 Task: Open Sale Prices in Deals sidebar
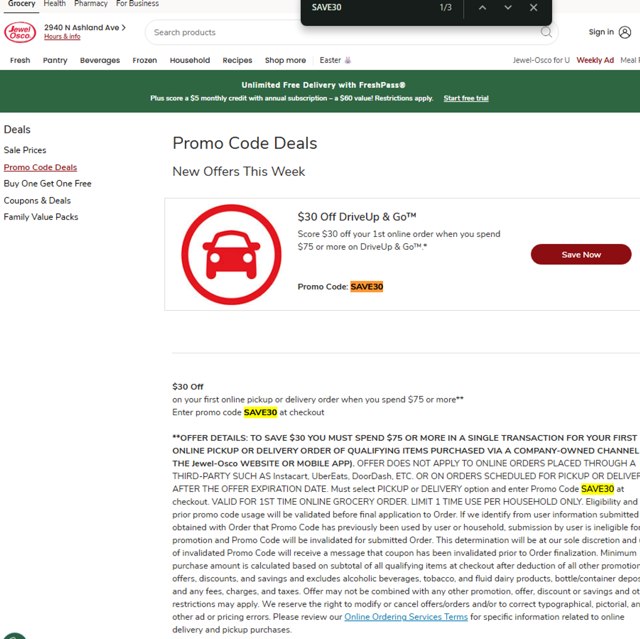click(25, 150)
